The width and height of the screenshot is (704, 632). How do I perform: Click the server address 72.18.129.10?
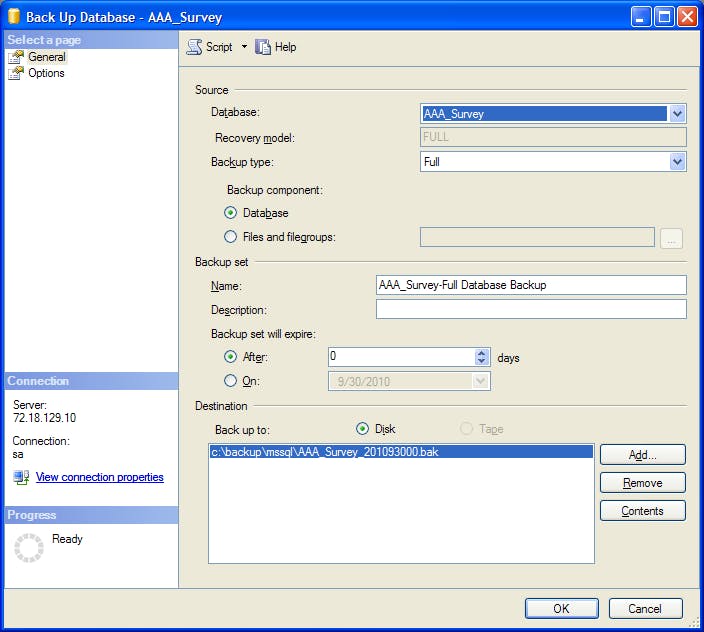(44, 418)
